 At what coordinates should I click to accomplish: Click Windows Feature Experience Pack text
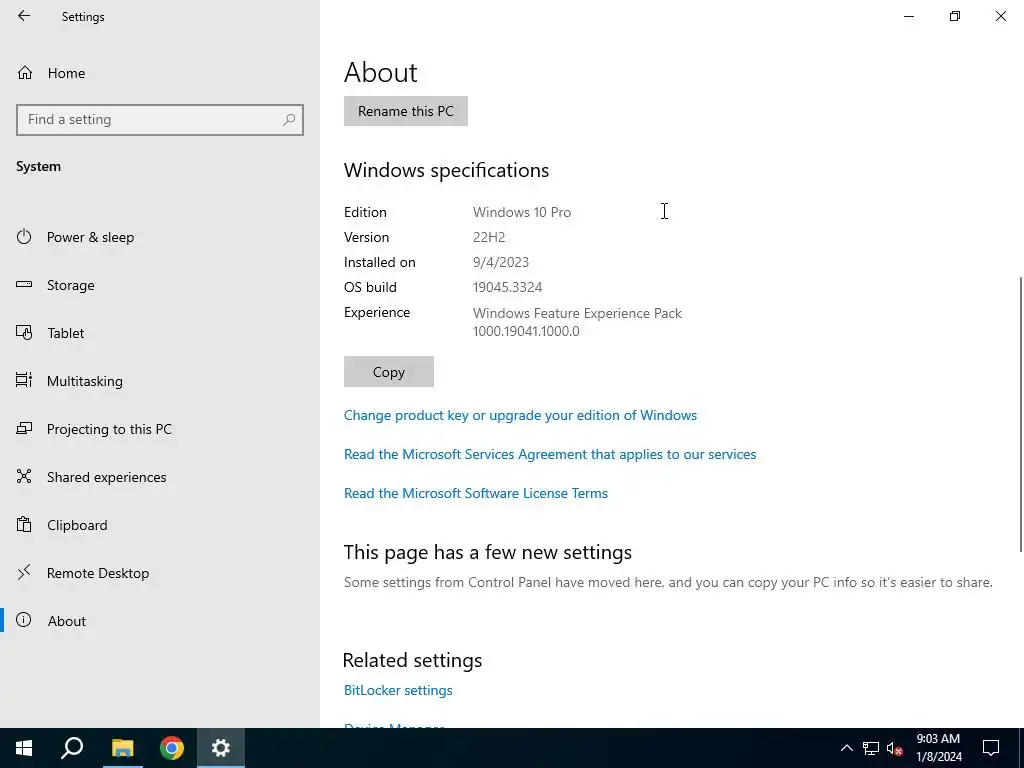[577, 313]
